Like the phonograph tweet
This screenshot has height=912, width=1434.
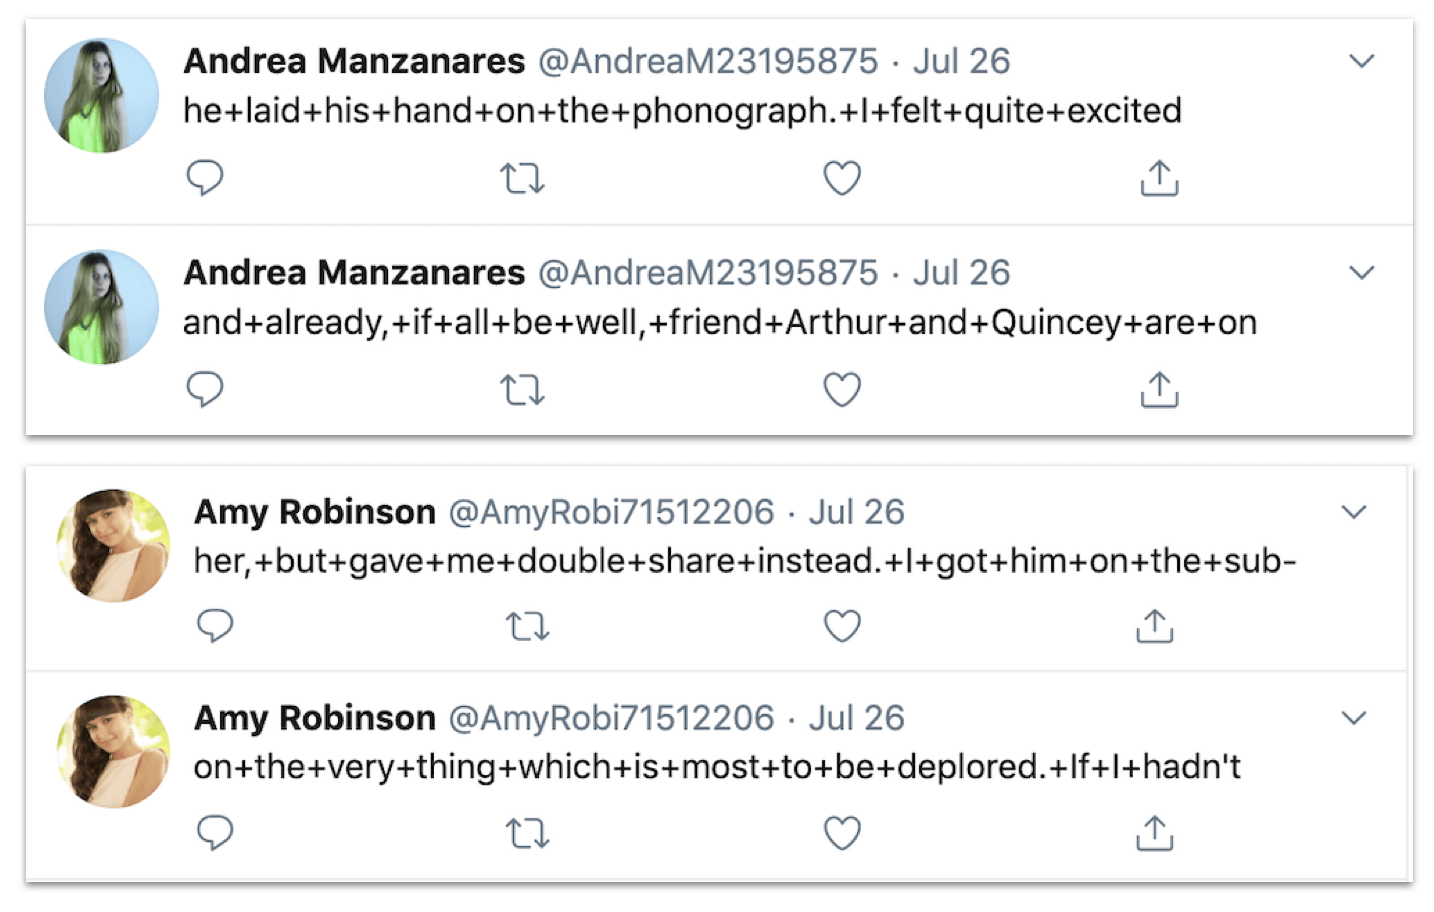click(842, 179)
